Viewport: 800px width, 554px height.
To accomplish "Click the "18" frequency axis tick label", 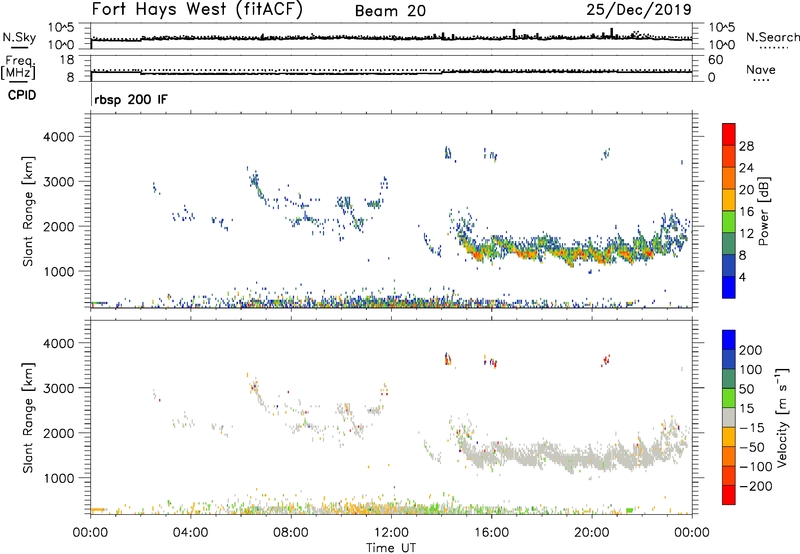I will pos(67,60).
